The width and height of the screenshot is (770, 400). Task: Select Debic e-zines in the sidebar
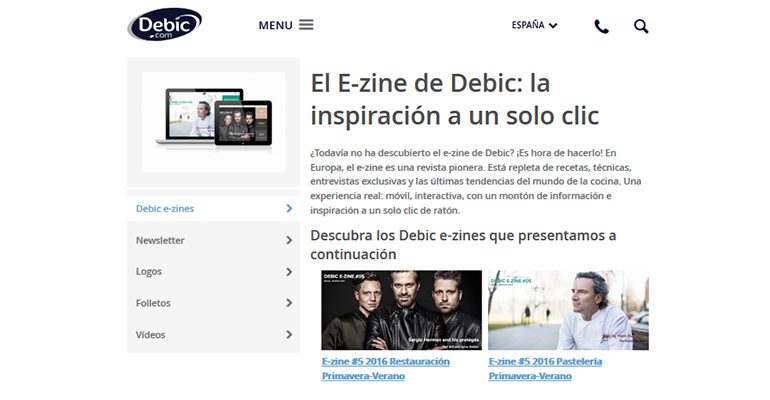(213, 209)
